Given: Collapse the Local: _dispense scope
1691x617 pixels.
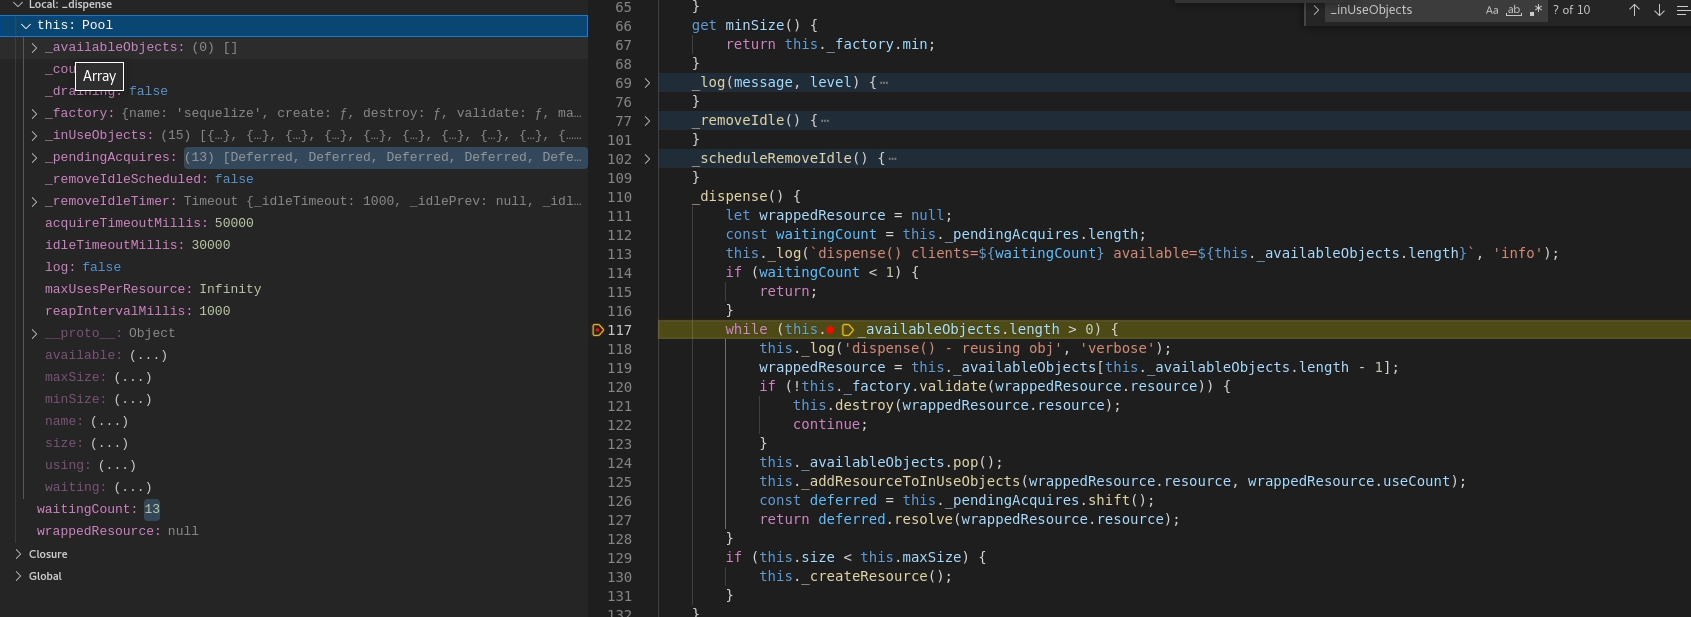Looking at the screenshot, I should [x=18, y=5].
